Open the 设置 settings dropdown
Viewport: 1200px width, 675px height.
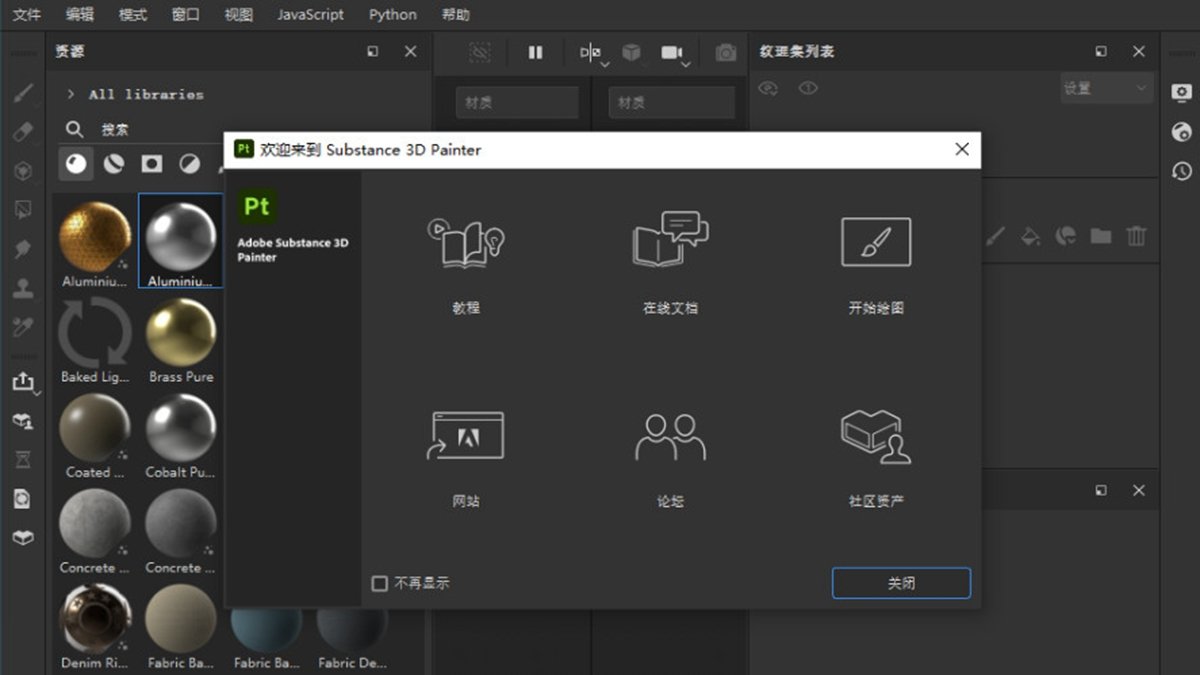tap(1106, 88)
